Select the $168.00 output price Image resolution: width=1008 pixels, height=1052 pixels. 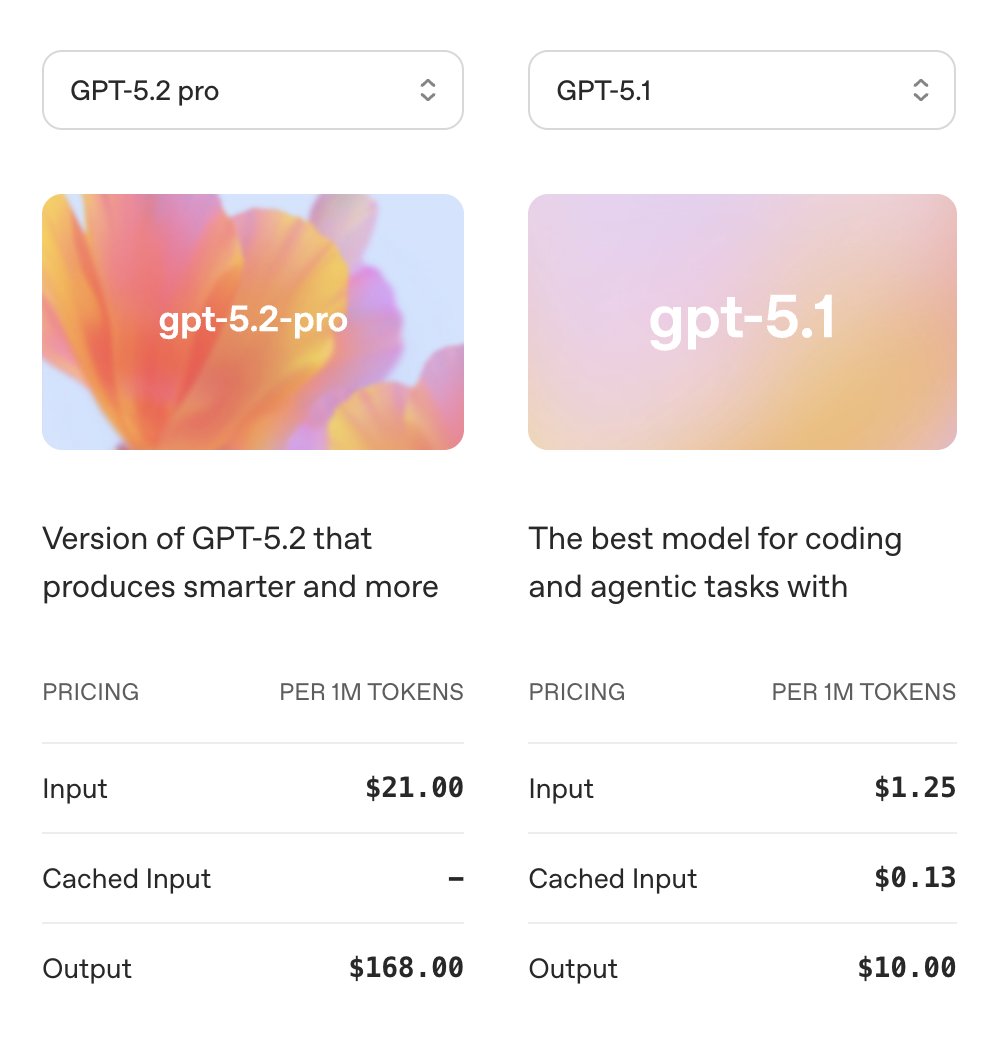point(406,967)
